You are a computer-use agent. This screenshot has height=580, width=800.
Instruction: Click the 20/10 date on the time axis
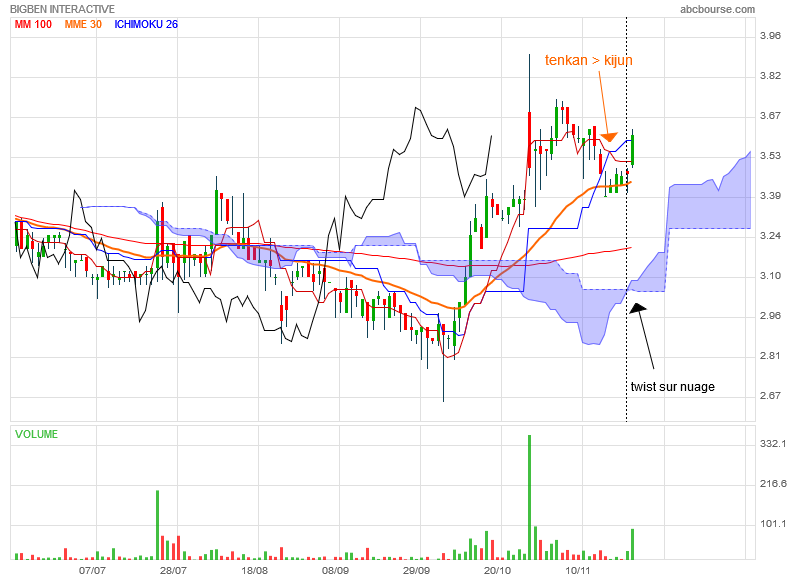(497, 570)
